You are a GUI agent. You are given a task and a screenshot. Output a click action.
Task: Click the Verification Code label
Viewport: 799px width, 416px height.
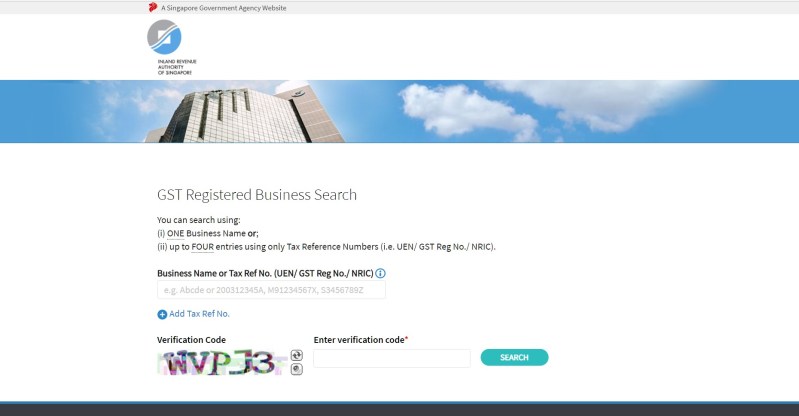[x=191, y=340]
